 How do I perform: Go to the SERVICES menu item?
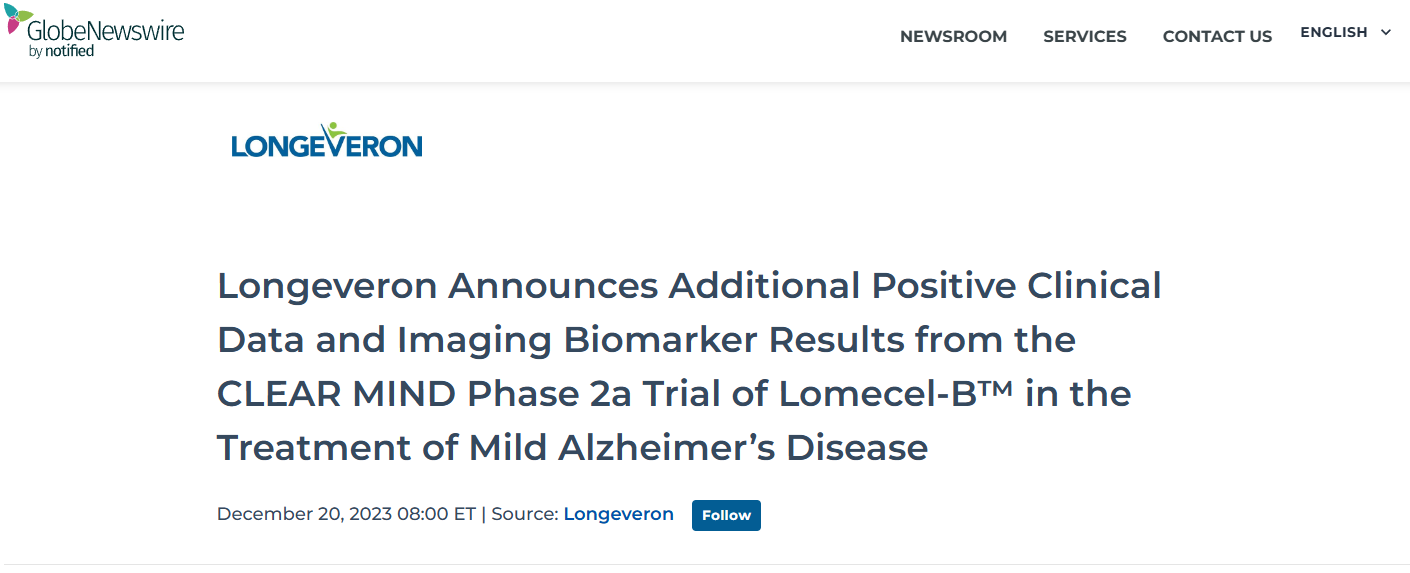(x=1084, y=37)
